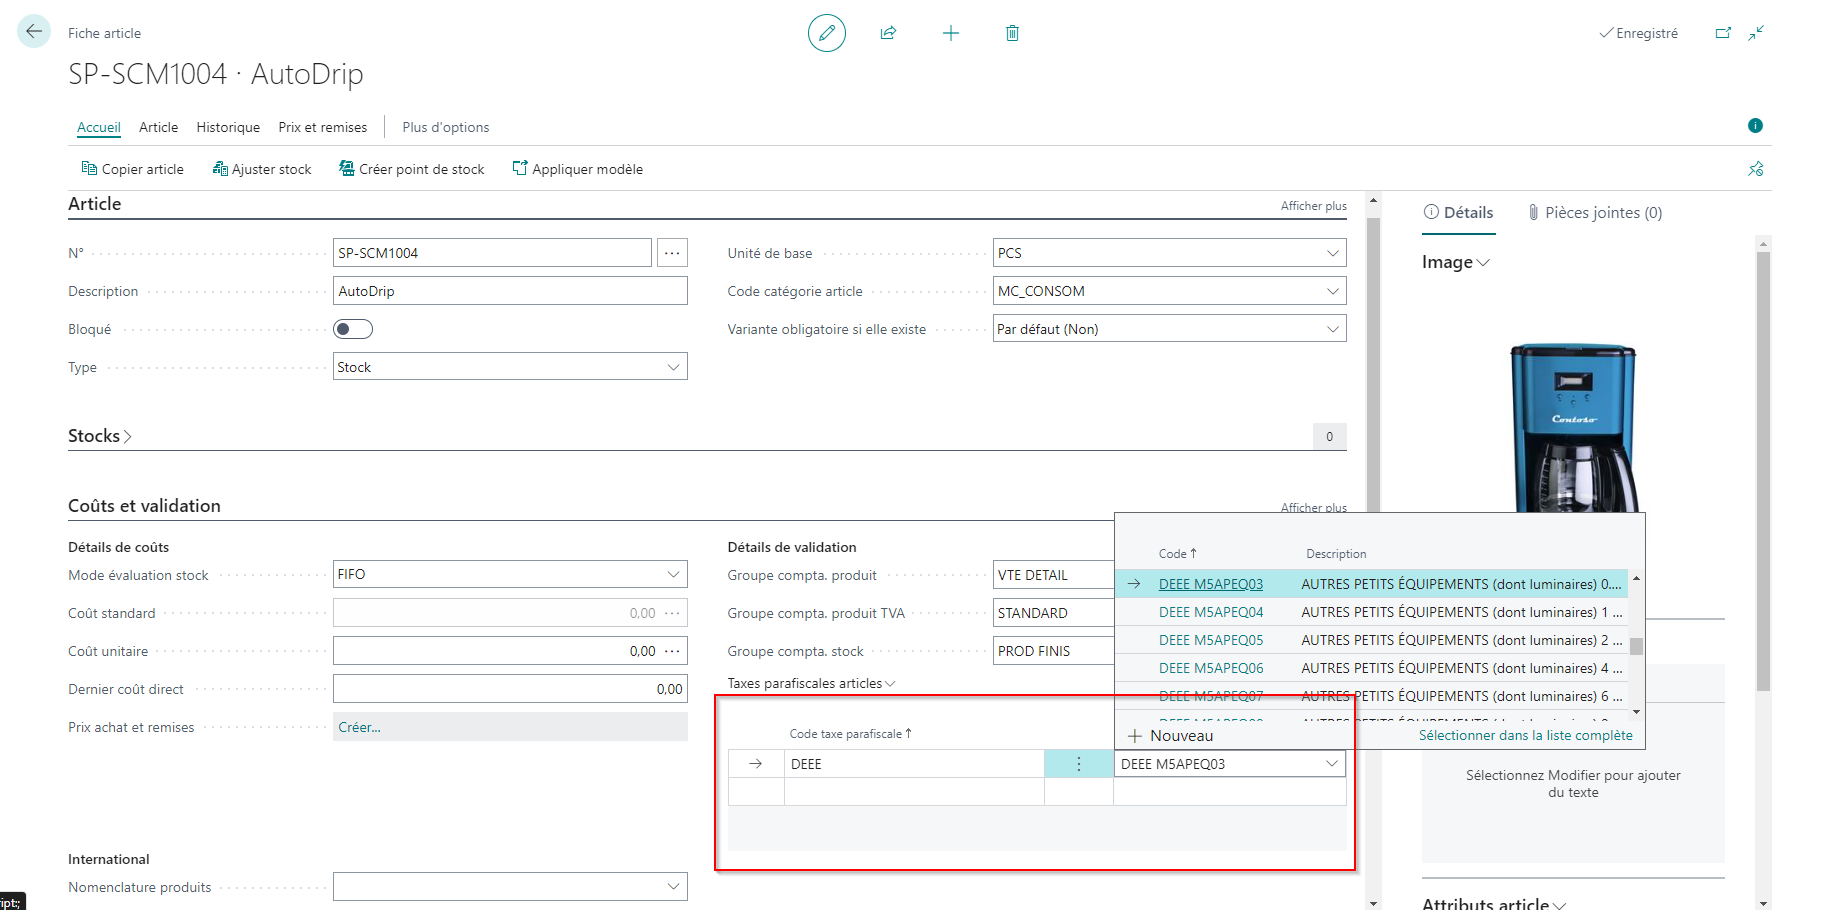Viewport: 1839px width, 910px height.
Task: Click the Description input field
Action: pyautogui.click(x=510, y=291)
